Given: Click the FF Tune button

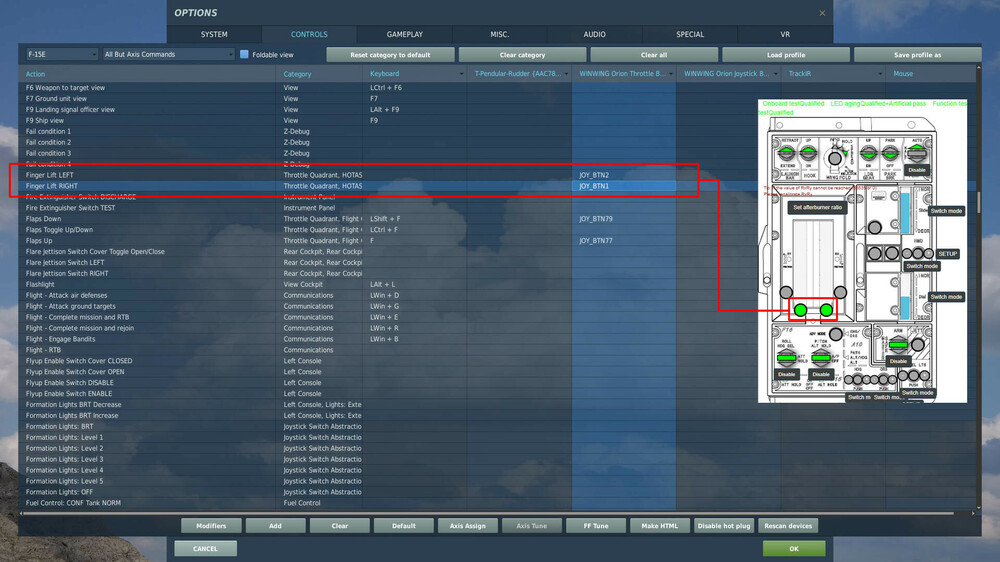Looking at the screenshot, I should point(596,526).
